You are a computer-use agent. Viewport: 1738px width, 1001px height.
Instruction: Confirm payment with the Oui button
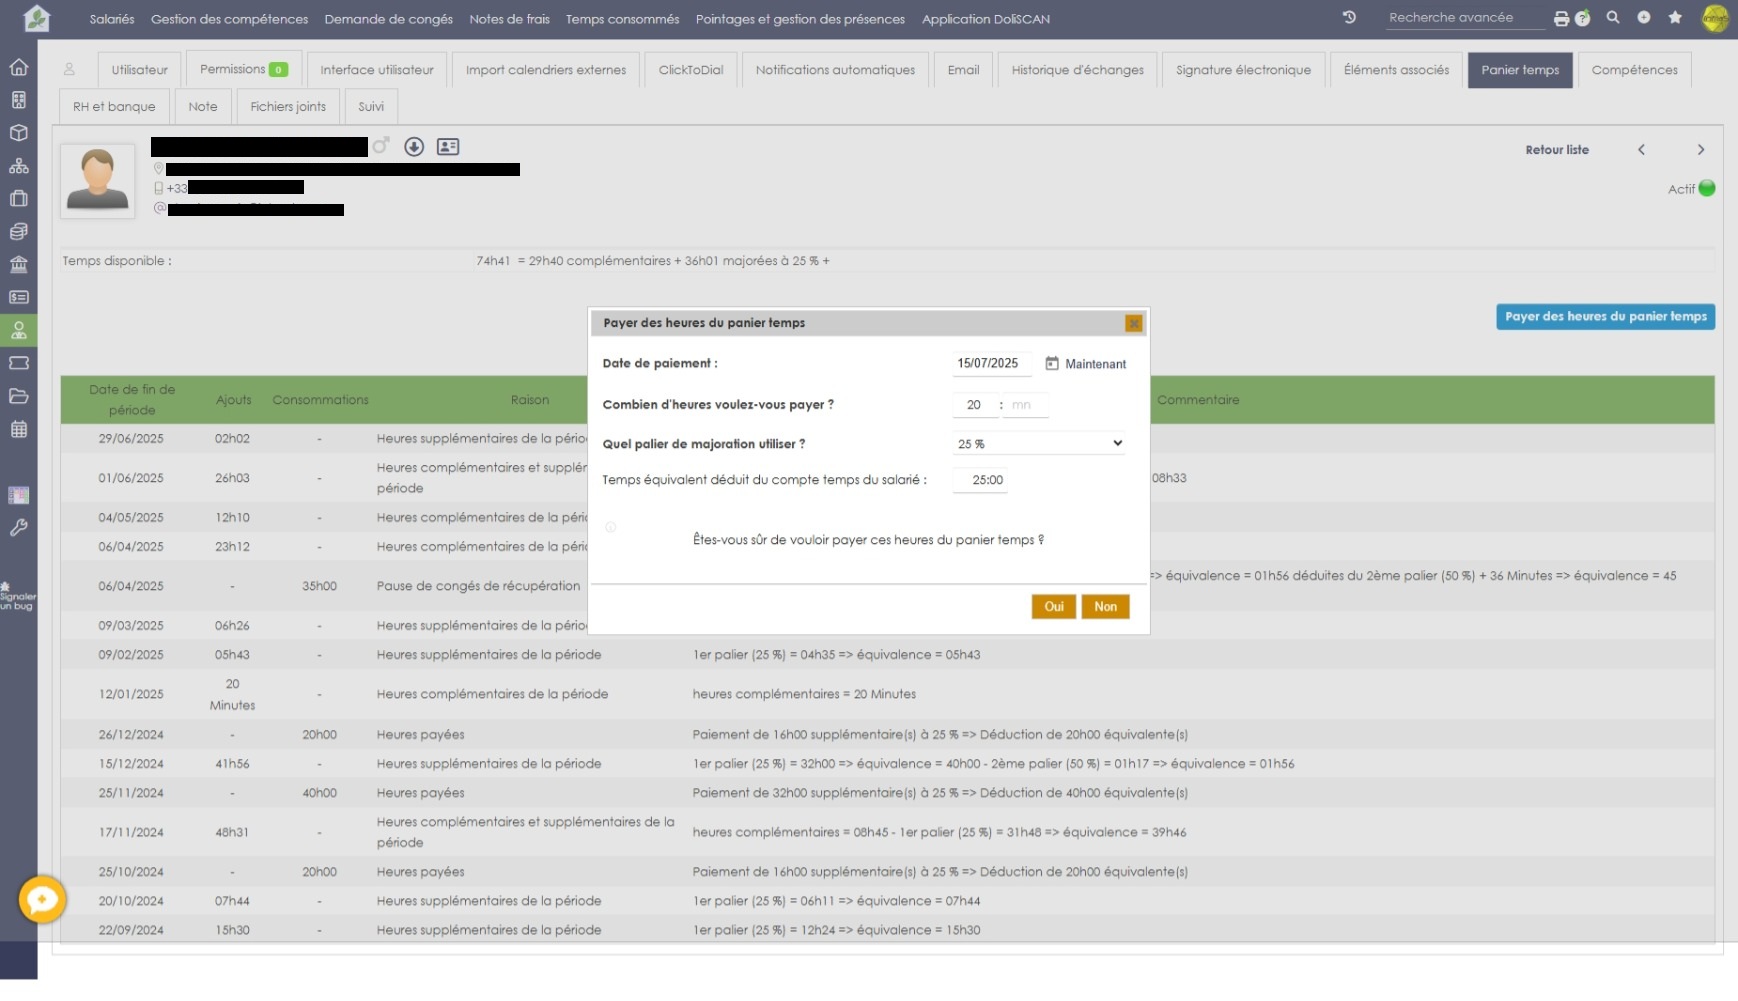(1054, 607)
